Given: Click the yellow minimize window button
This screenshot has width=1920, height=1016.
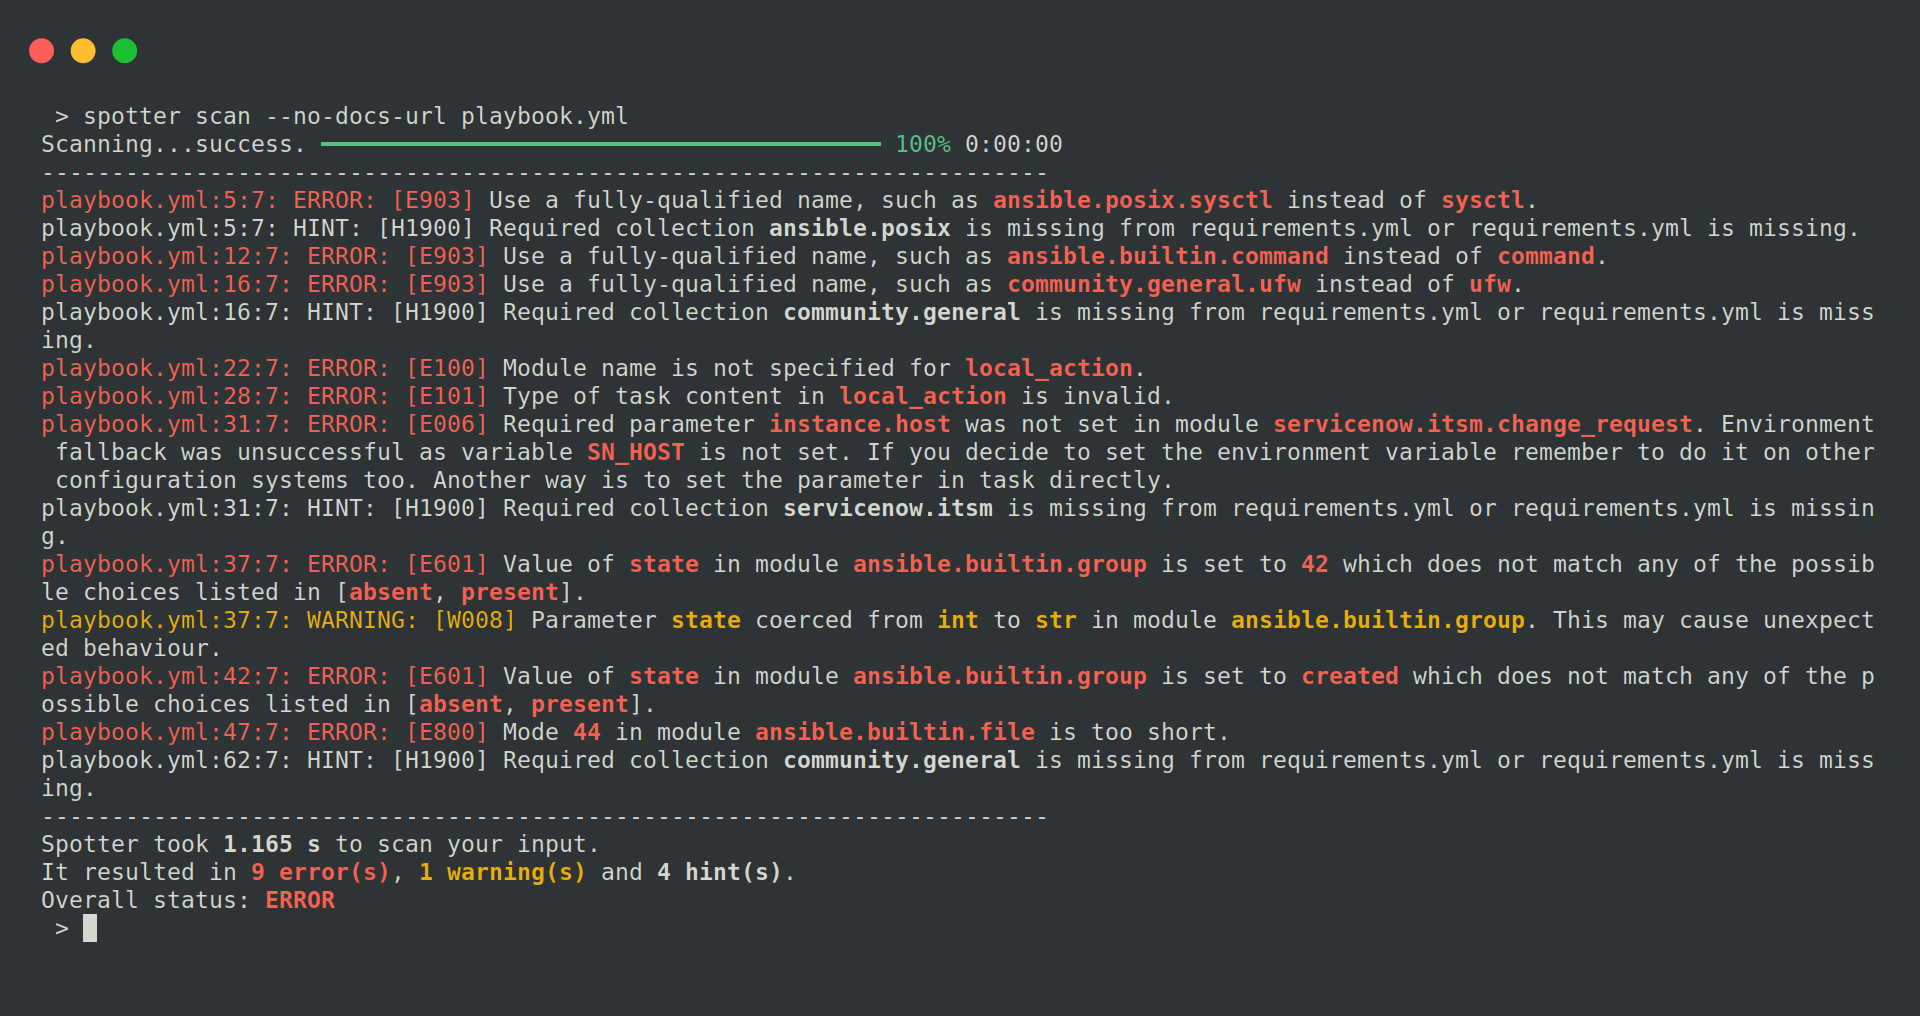Looking at the screenshot, I should click(x=83, y=51).
